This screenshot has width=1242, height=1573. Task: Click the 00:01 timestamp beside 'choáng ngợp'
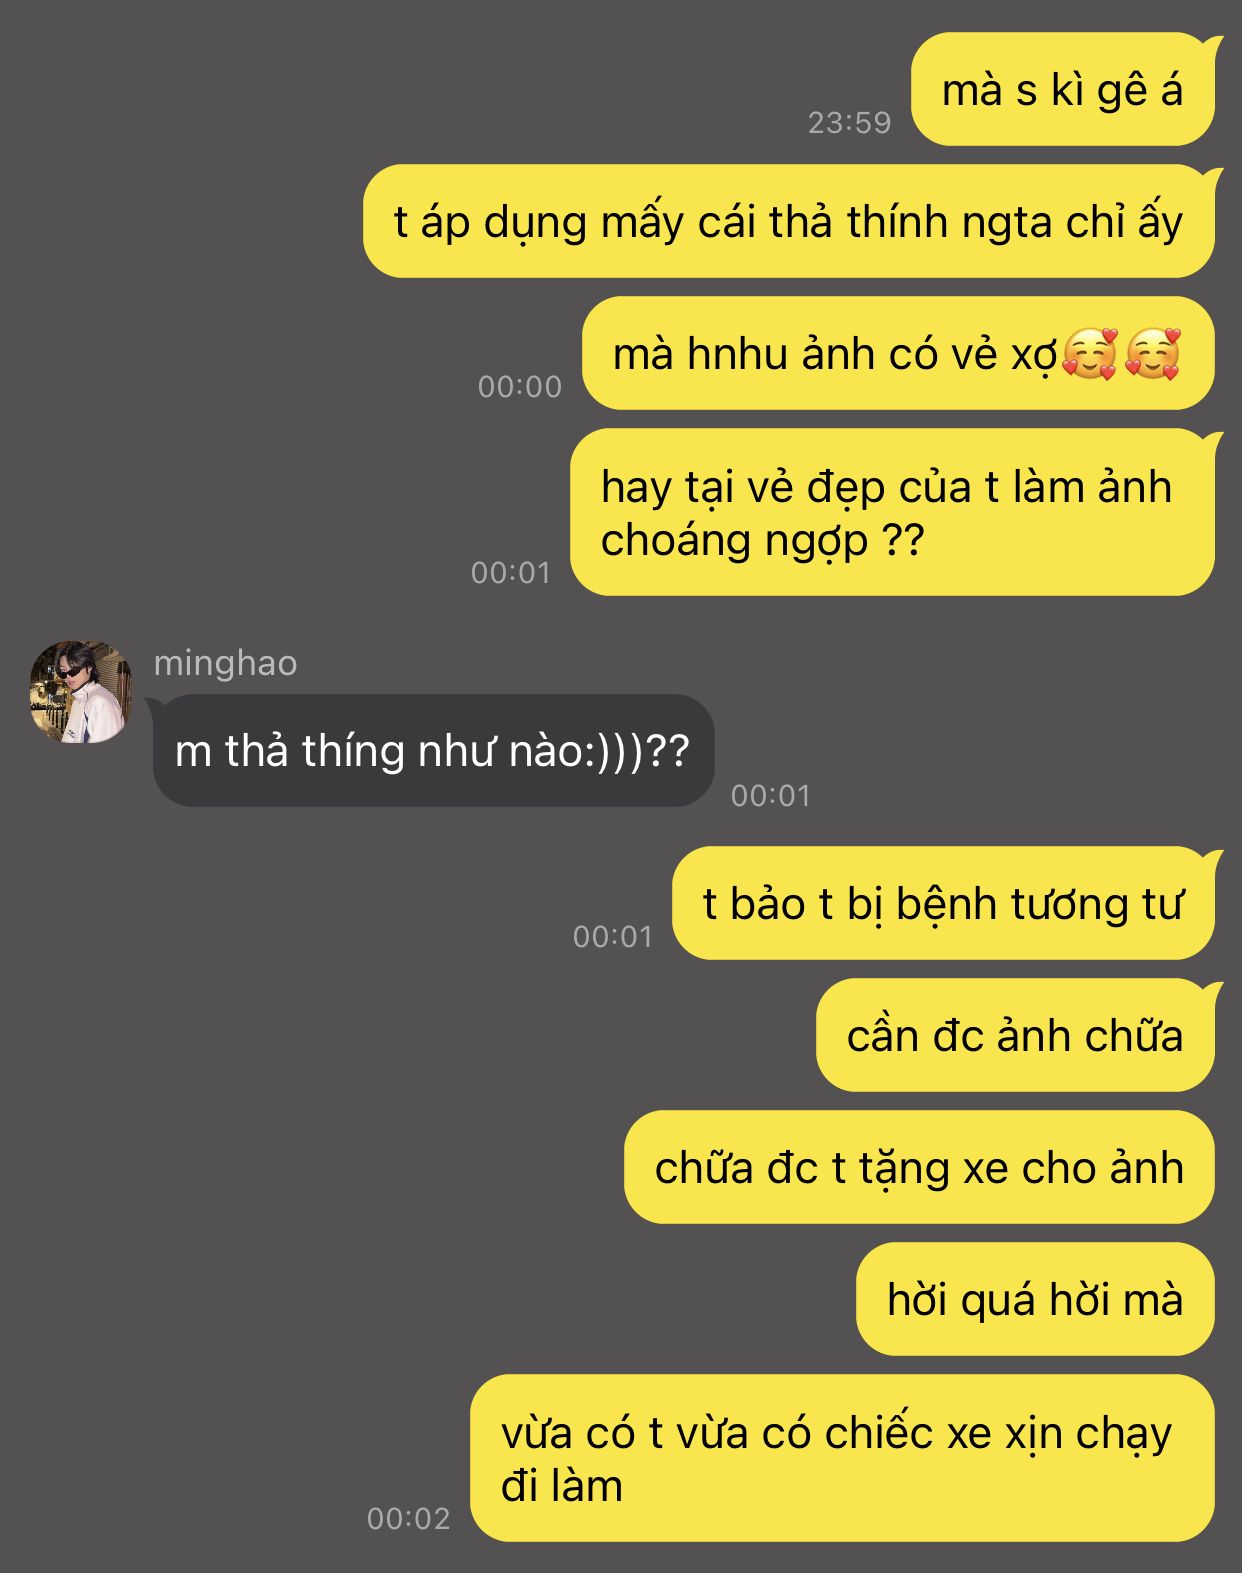(511, 572)
